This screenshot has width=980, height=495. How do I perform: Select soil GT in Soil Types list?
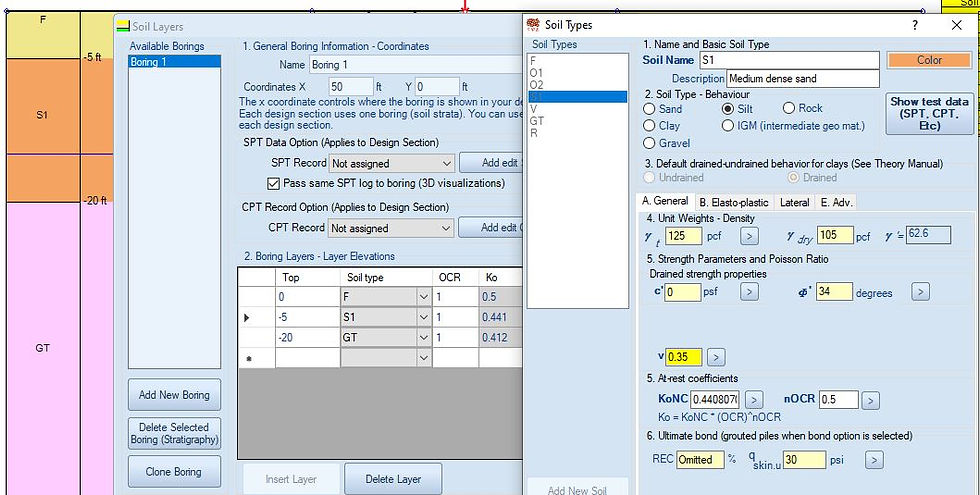(x=577, y=121)
